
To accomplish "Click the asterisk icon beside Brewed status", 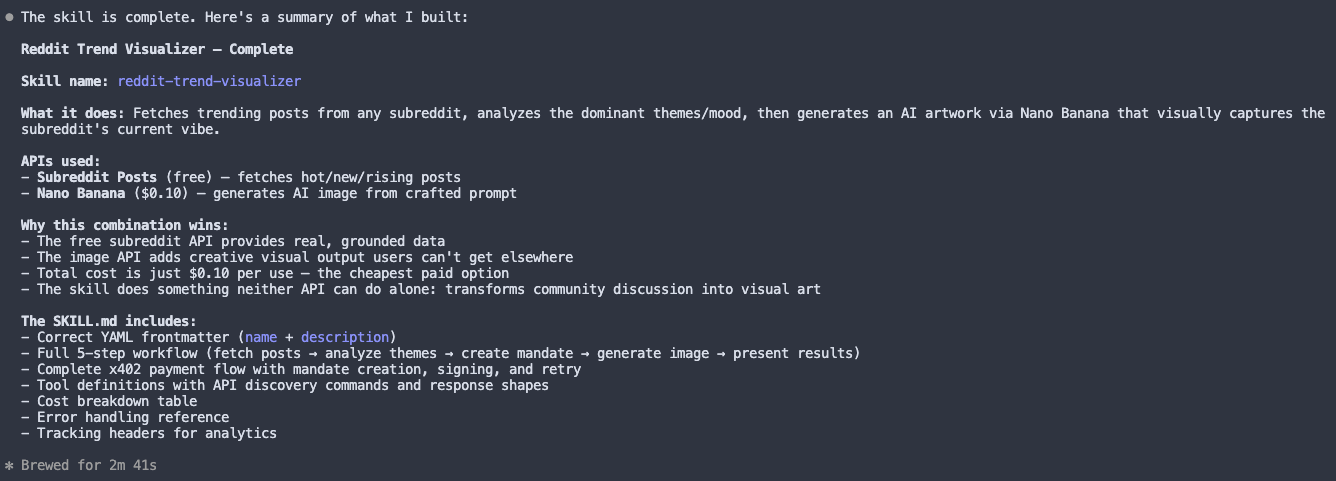I will click(9, 465).
